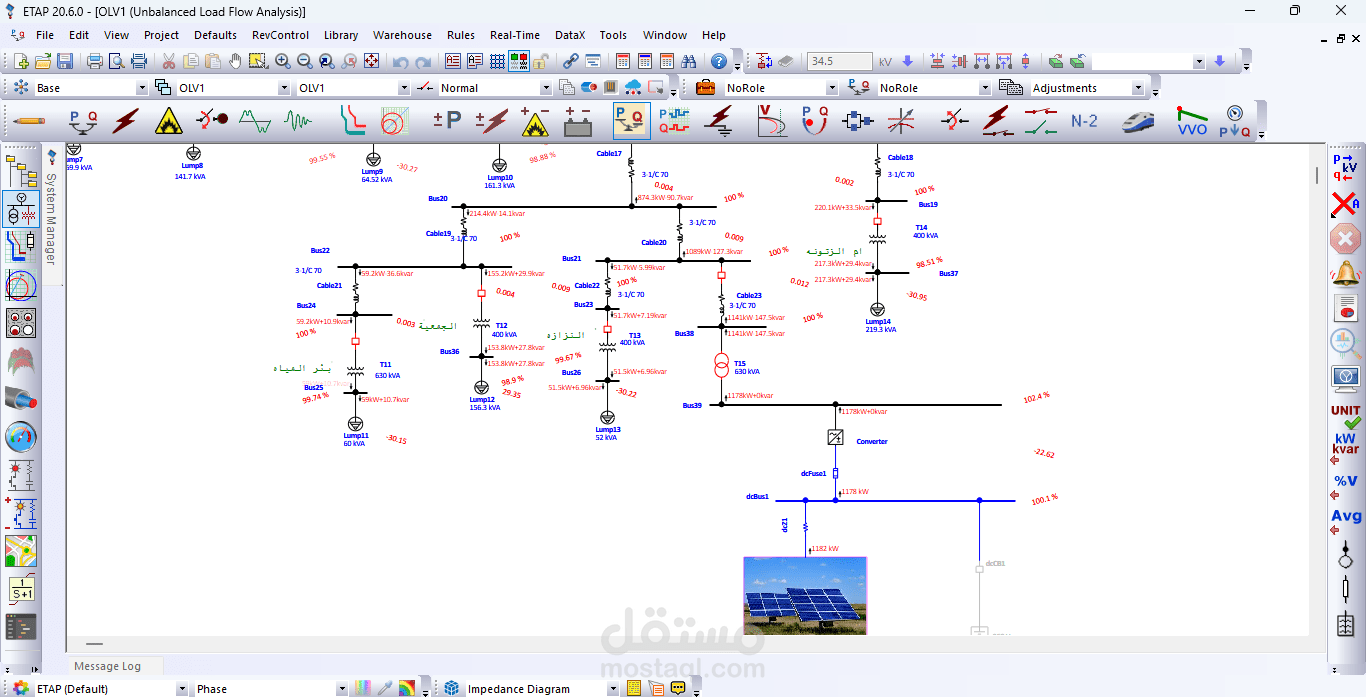Toggle the Avg average display option

(x=1346, y=516)
